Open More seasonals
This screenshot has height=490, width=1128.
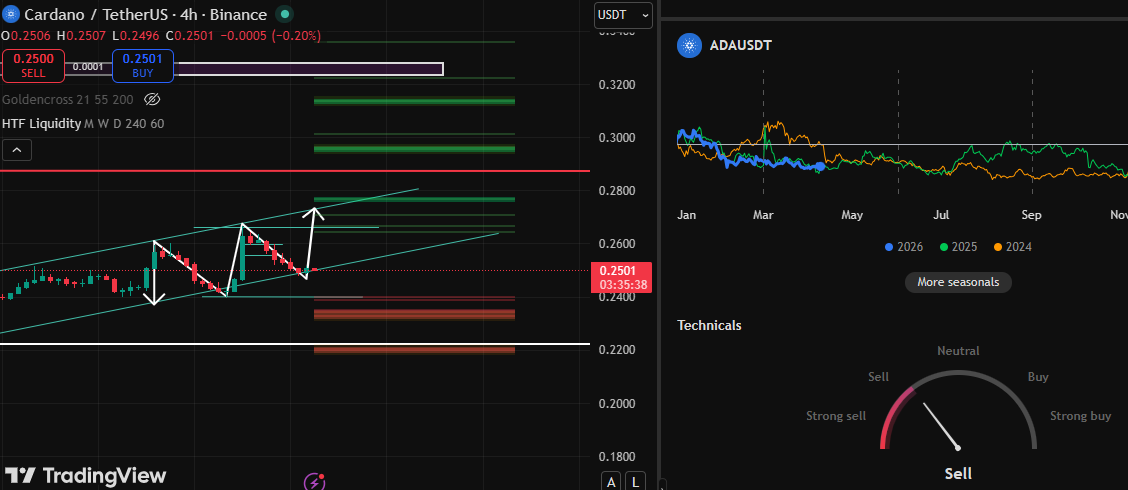[x=958, y=282]
